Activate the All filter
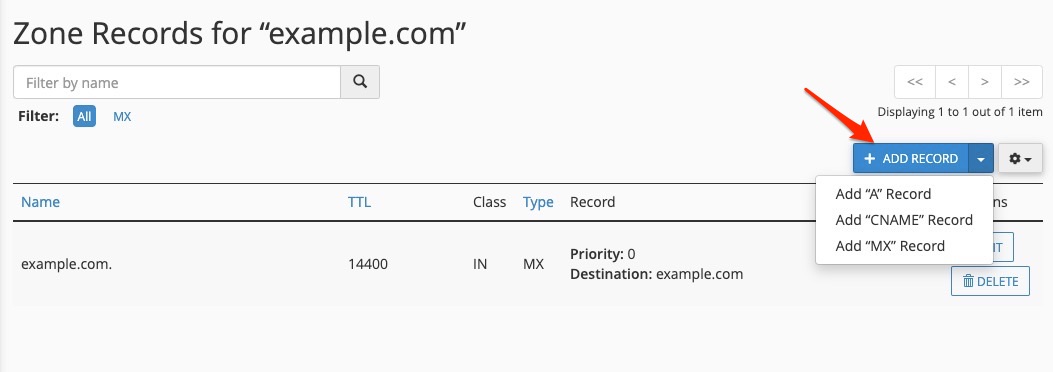 pos(84,116)
